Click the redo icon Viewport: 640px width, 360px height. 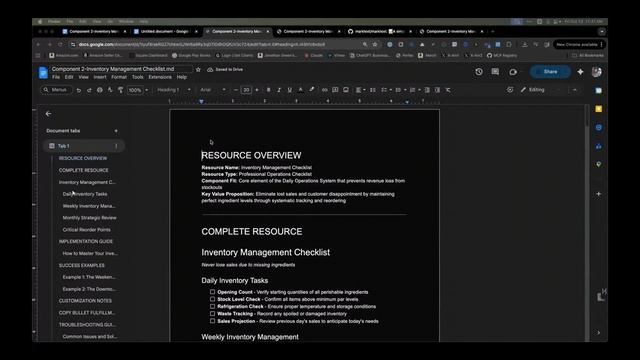[89, 90]
